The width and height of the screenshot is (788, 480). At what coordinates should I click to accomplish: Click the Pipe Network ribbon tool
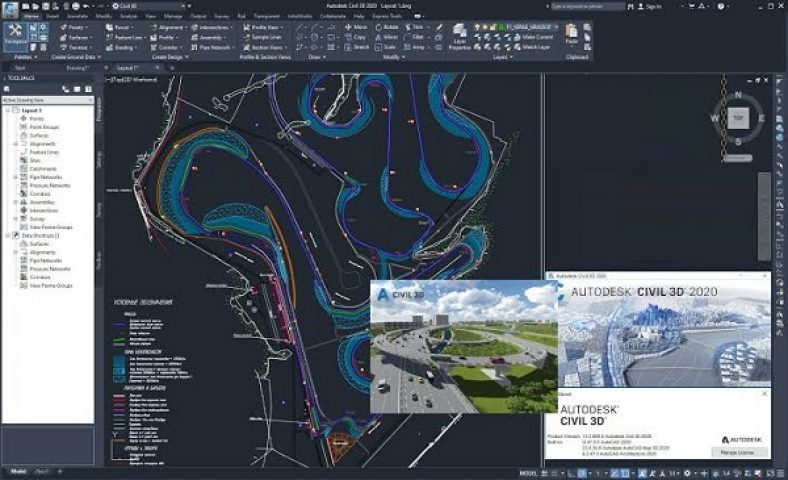(212, 47)
